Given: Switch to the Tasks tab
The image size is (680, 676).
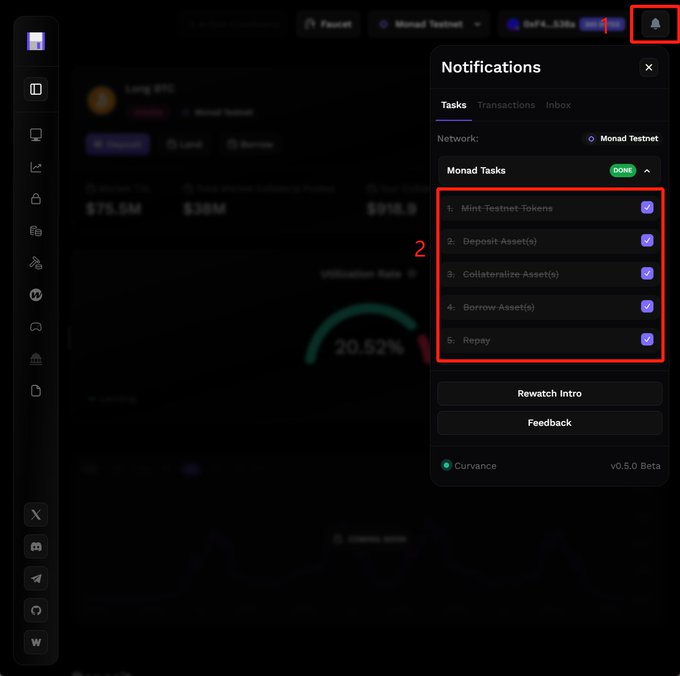Looking at the screenshot, I should pyautogui.click(x=453, y=105).
